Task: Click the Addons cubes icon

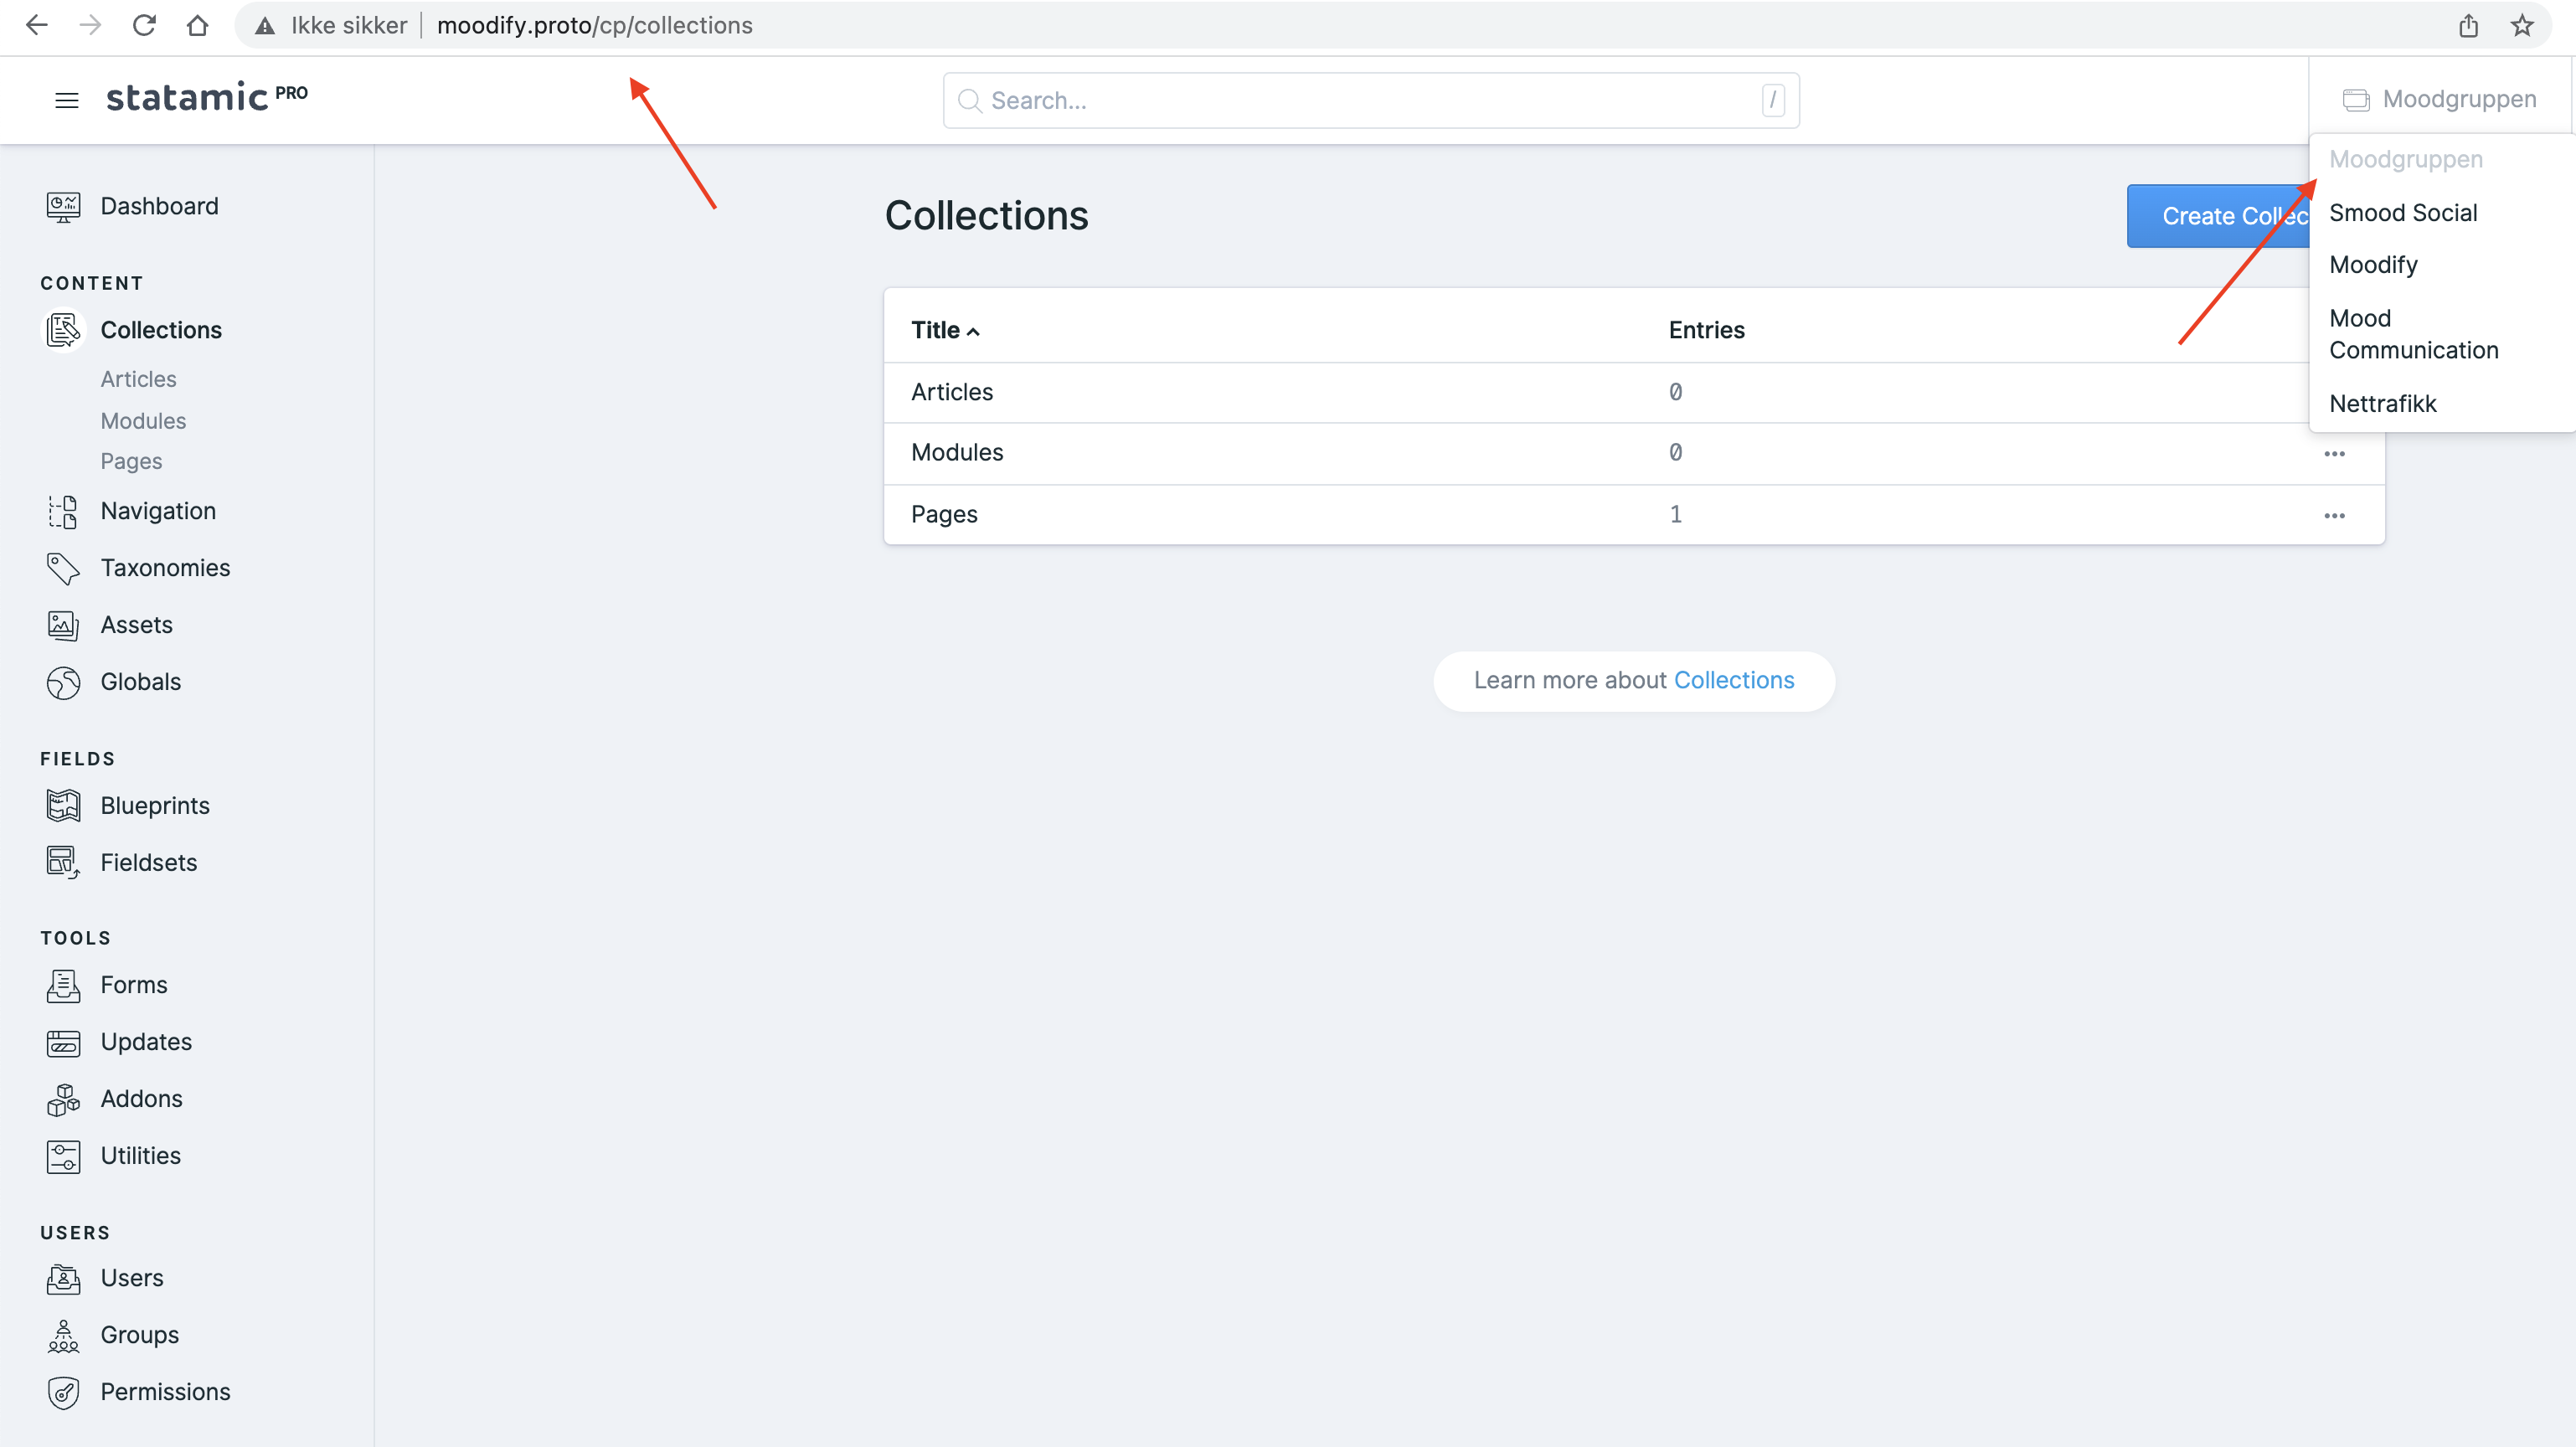Action: pos(63,1099)
